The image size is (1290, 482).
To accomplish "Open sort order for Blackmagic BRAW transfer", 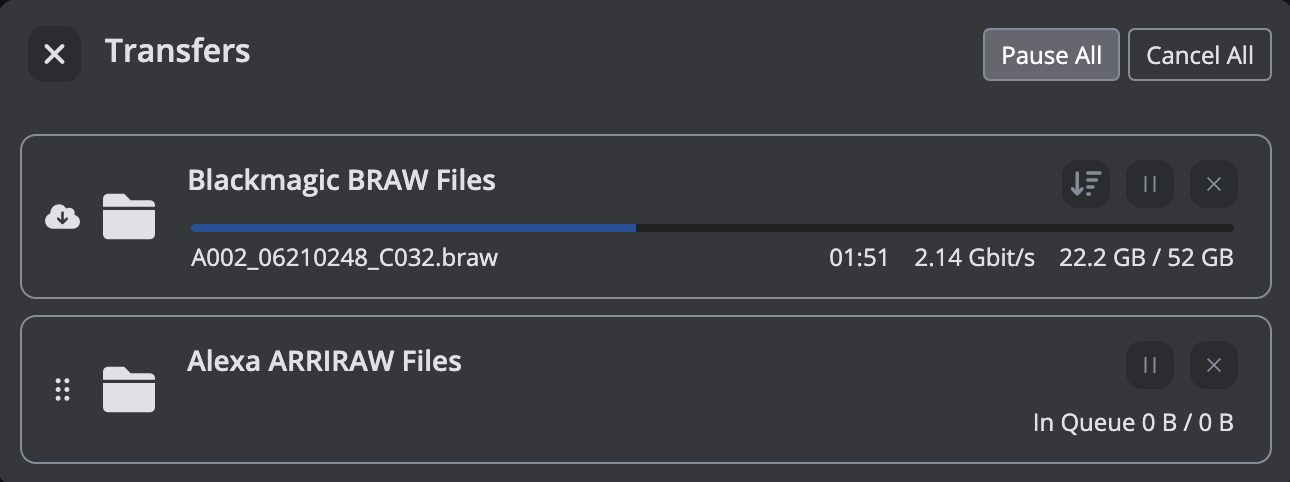I will click(x=1086, y=184).
